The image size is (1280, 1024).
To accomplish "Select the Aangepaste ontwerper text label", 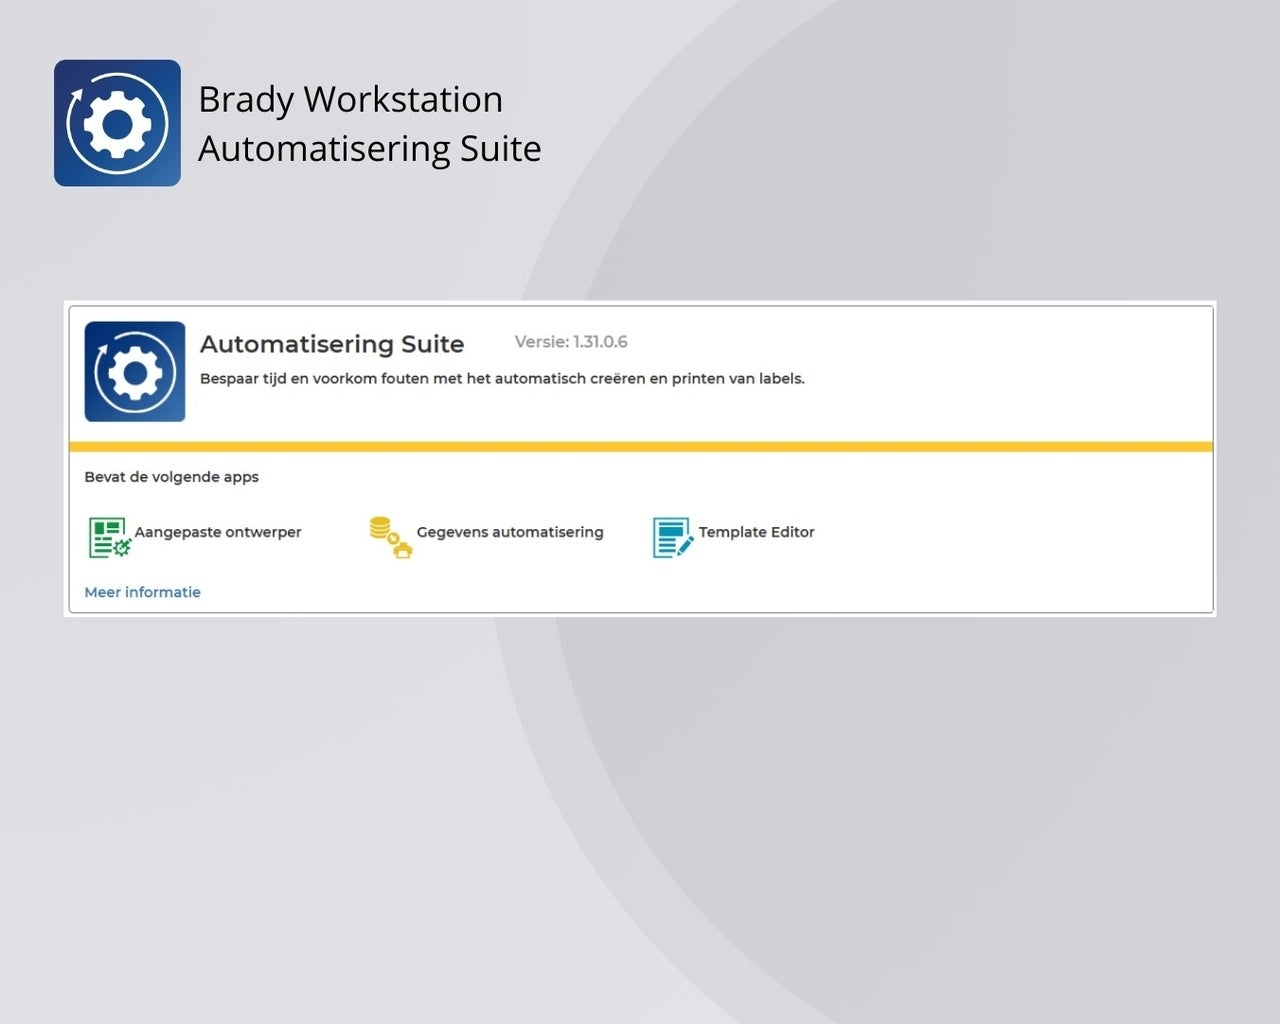I will click(218, 532).
